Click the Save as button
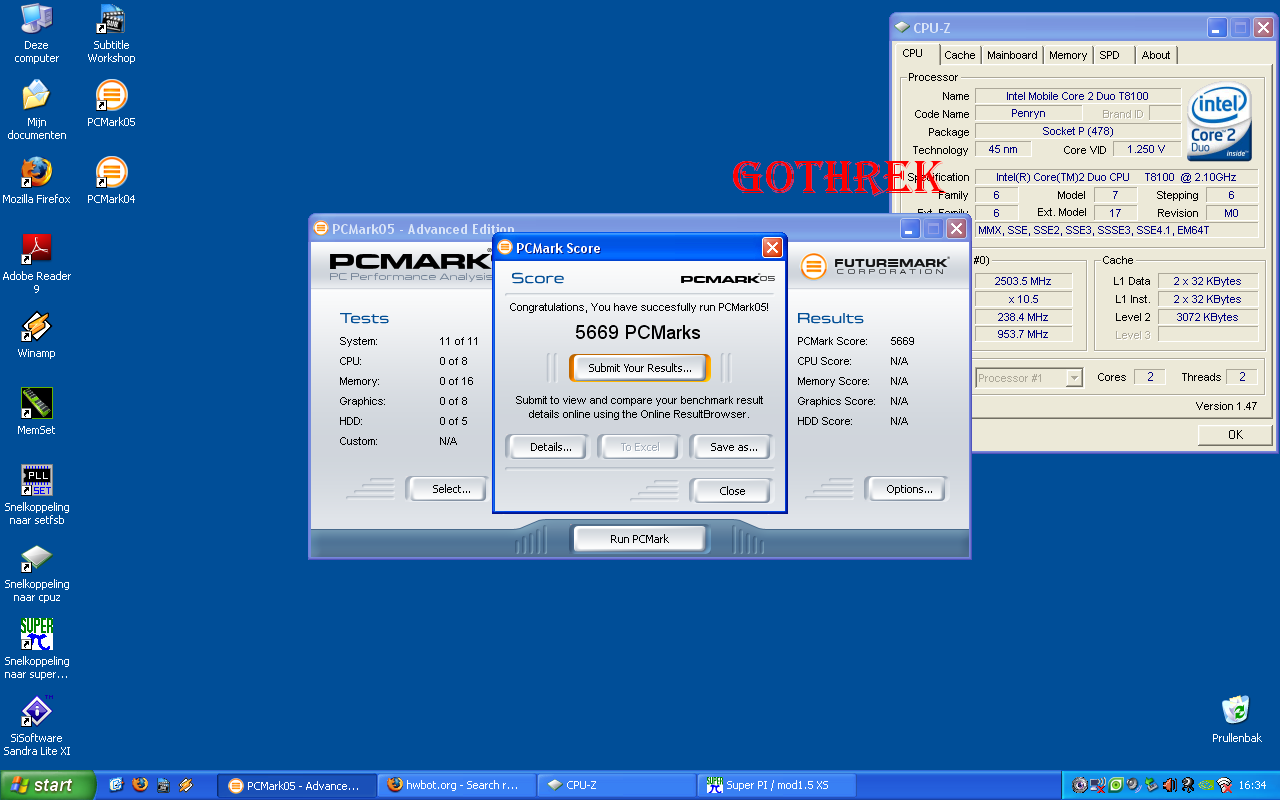1280x800 pixels. pos(733,447)
